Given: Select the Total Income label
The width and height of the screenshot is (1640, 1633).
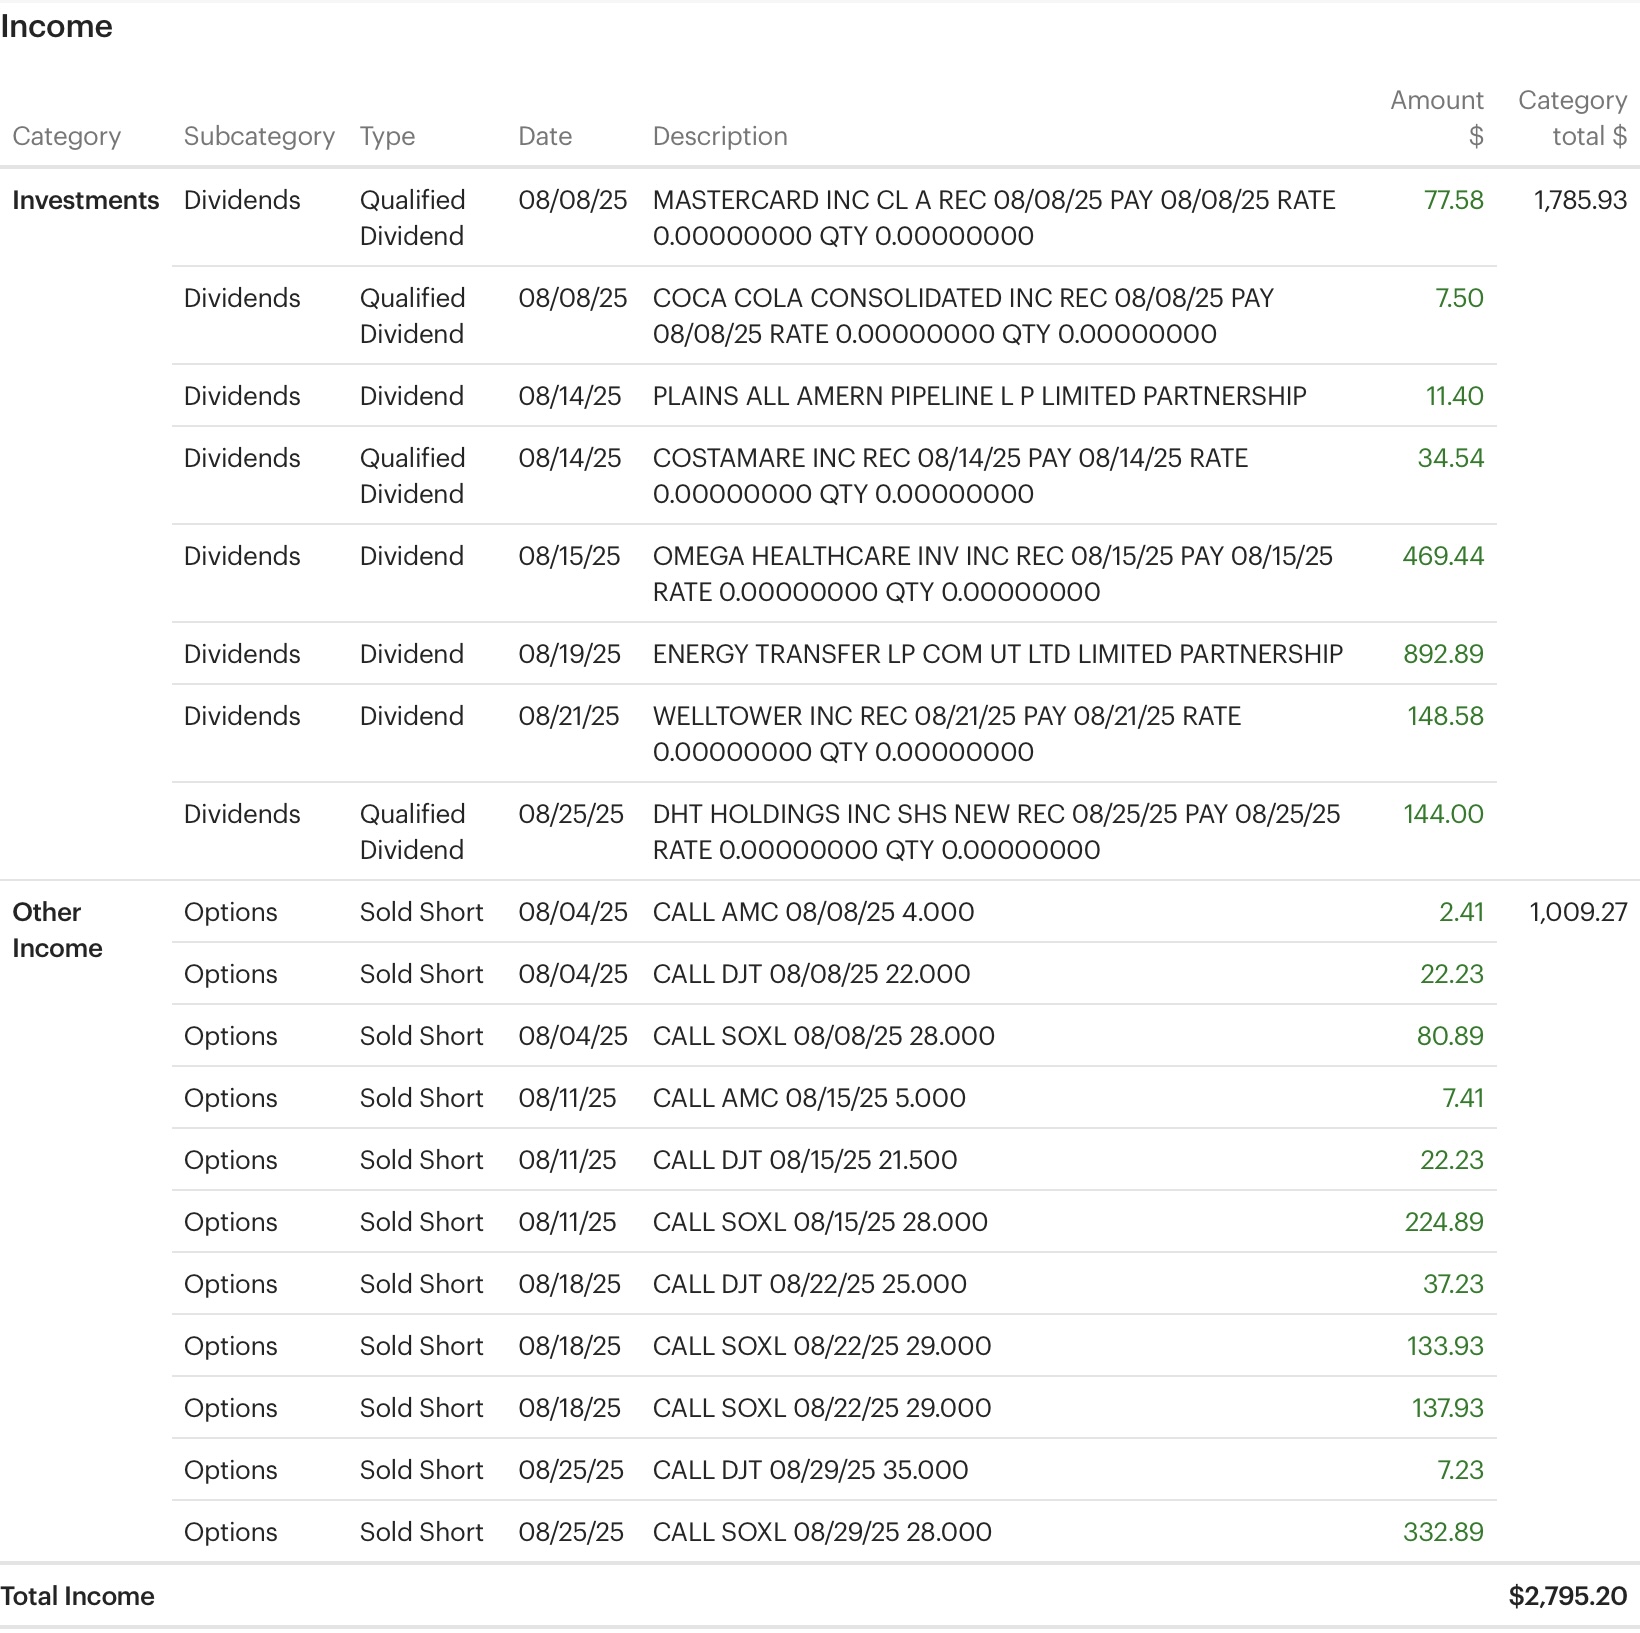Looking at the screenshot, I should click(77, 1596).
